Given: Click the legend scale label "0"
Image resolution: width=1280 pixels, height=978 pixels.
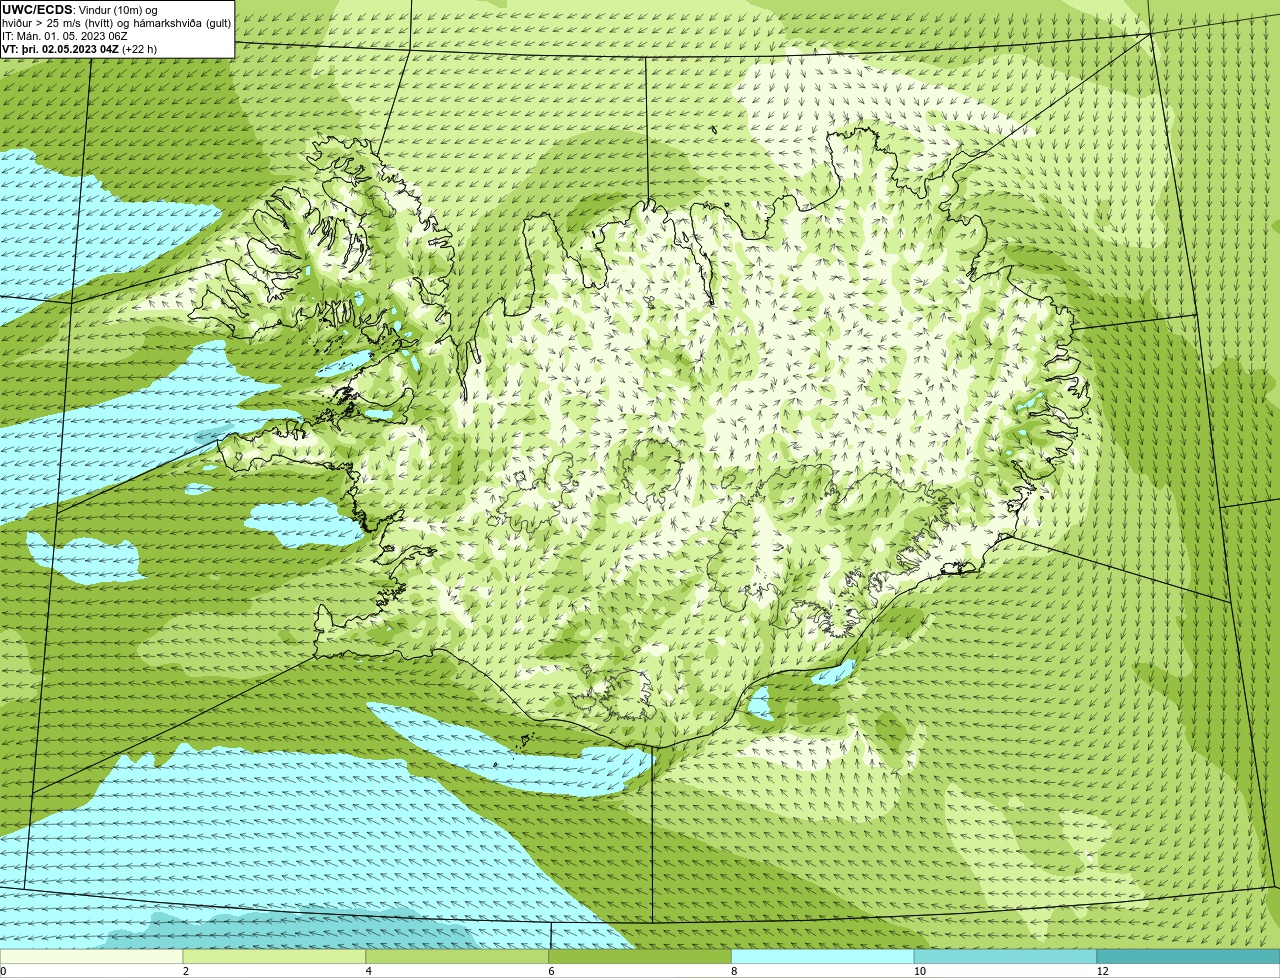Looking at the screenshot, I should click(3, 971).
